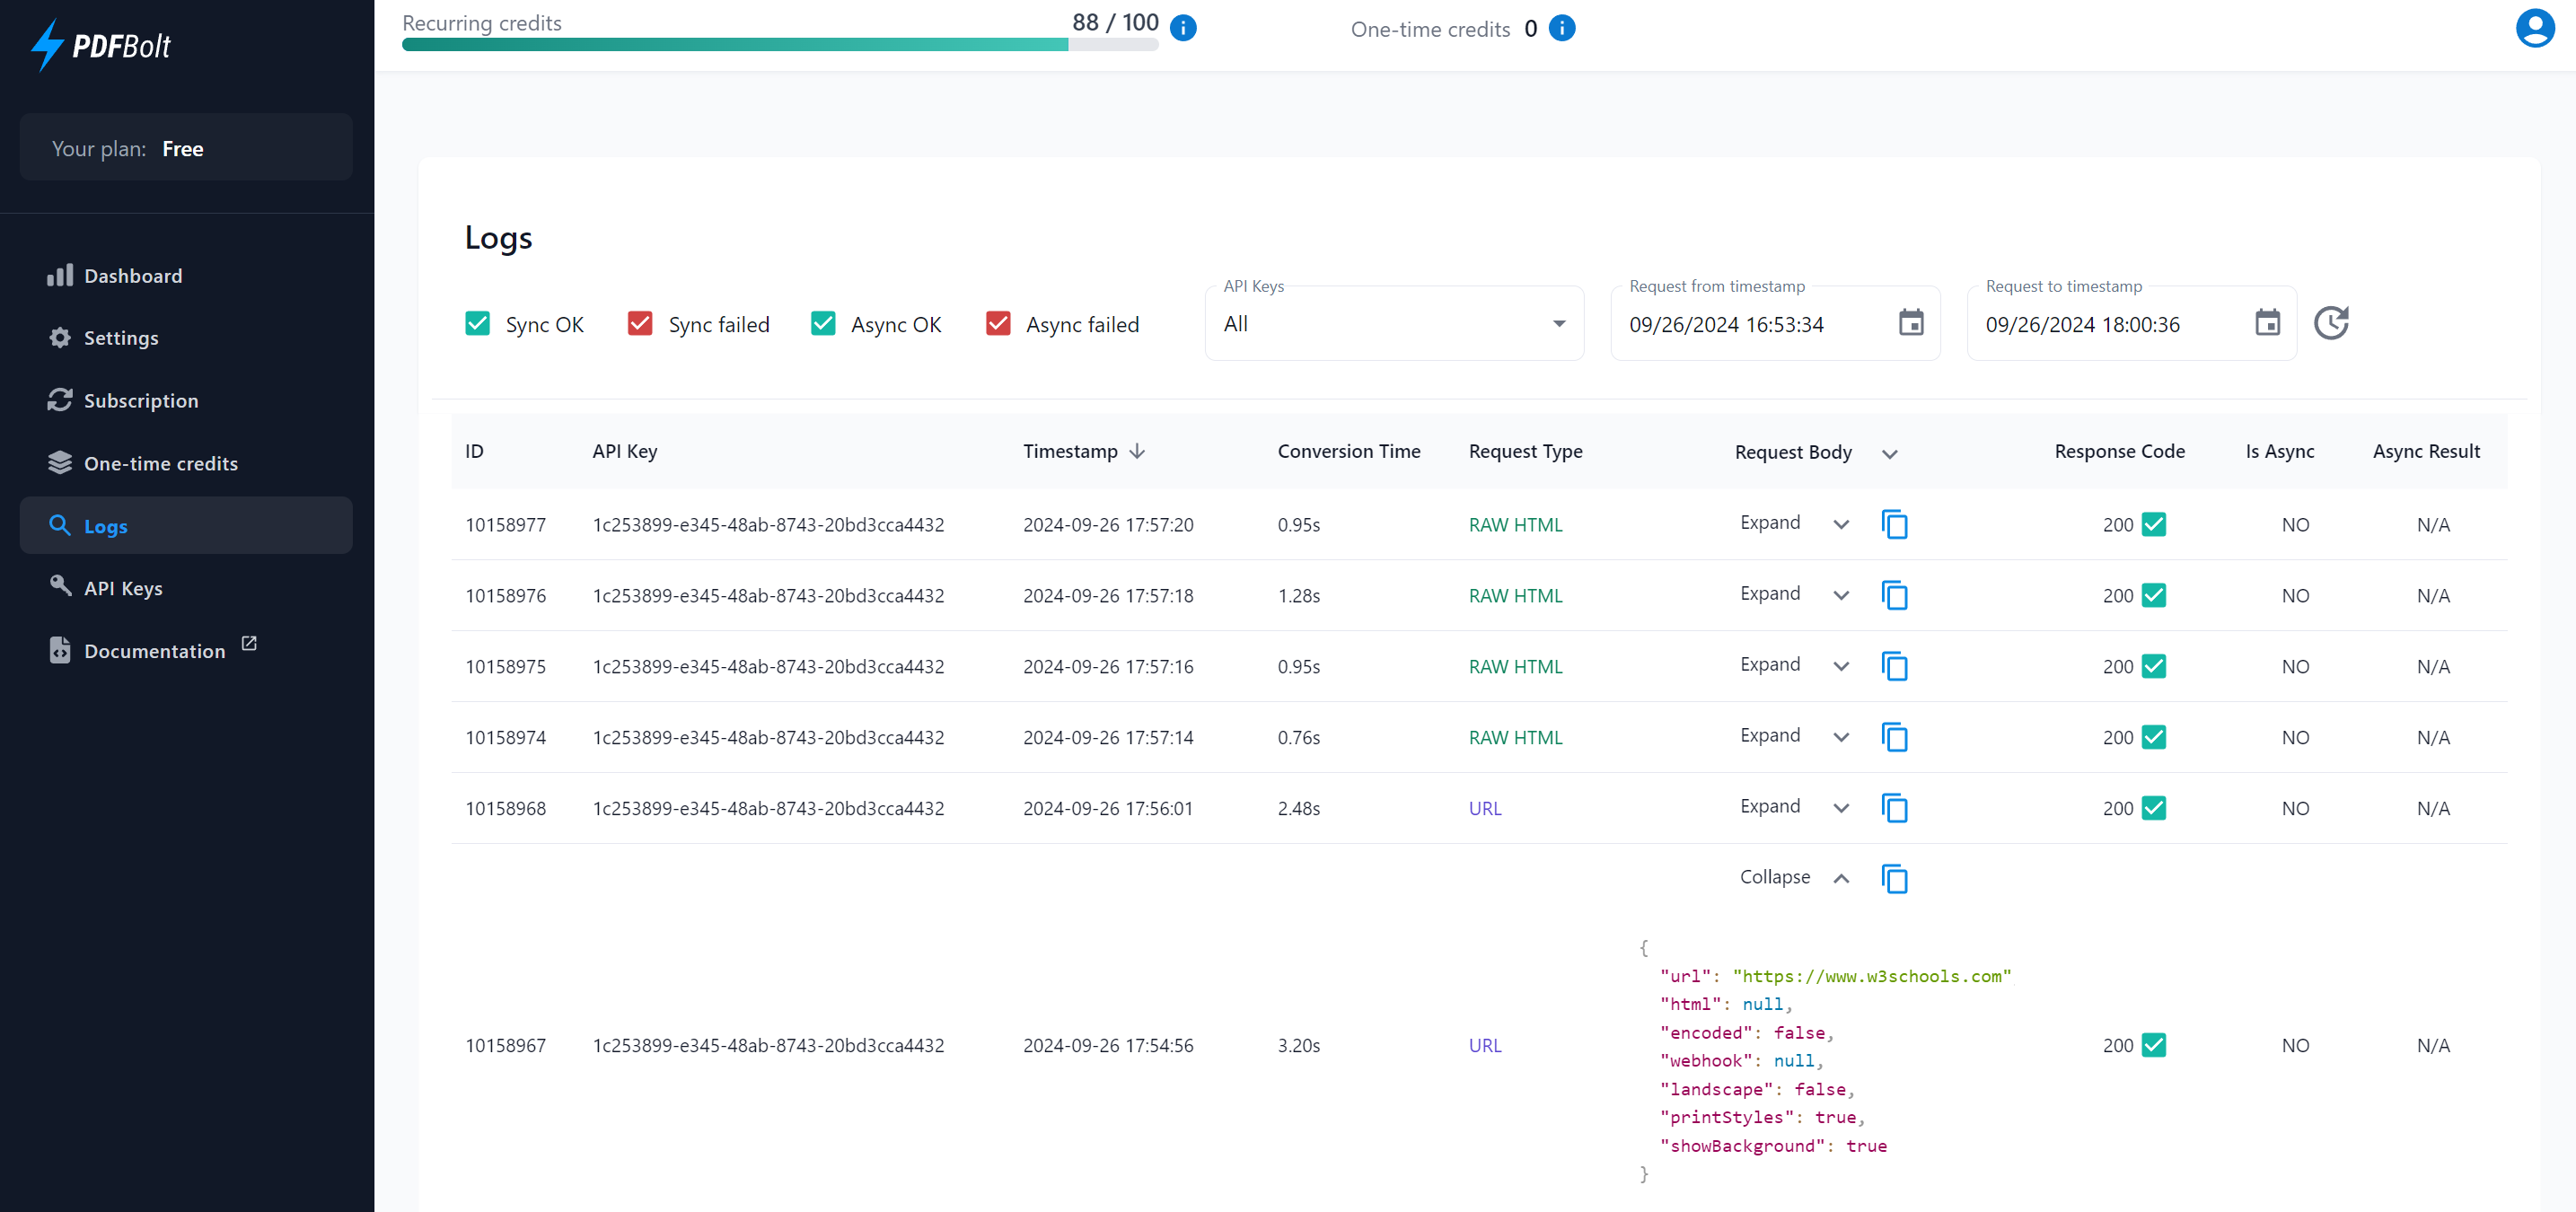Viewport: 2576px width, 1212px height.
Task: Click the 200 response code of log 10158976
Action: coord(2117,595)
